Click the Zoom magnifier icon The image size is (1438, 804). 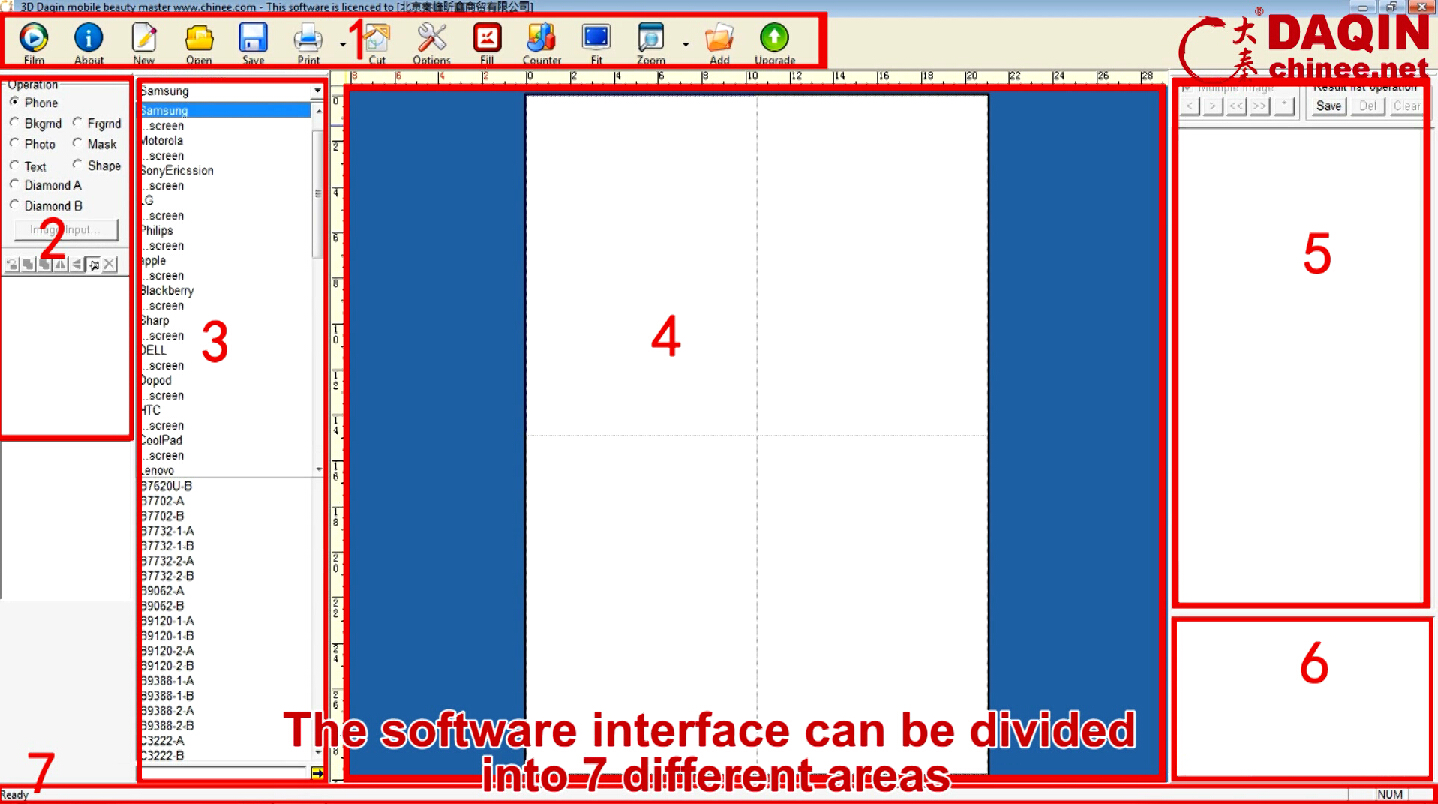click(x=651, y=39)
